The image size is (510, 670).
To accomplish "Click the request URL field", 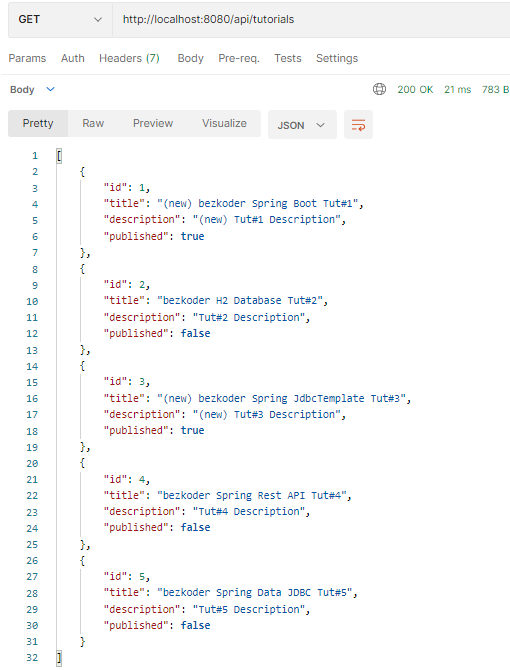I will [311, 20].
